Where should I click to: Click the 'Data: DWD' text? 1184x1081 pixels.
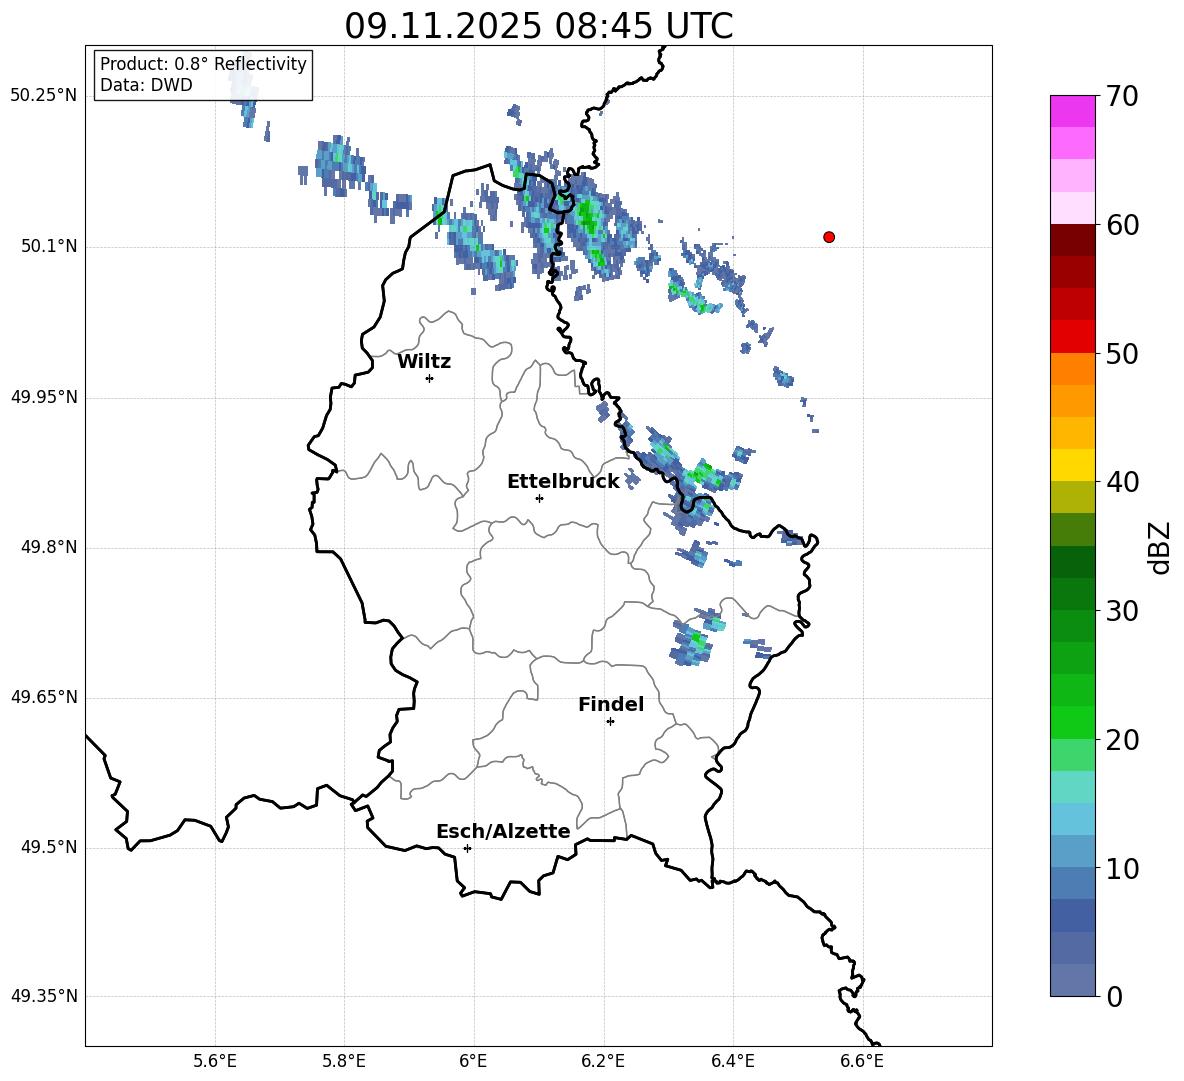point(146,85)
